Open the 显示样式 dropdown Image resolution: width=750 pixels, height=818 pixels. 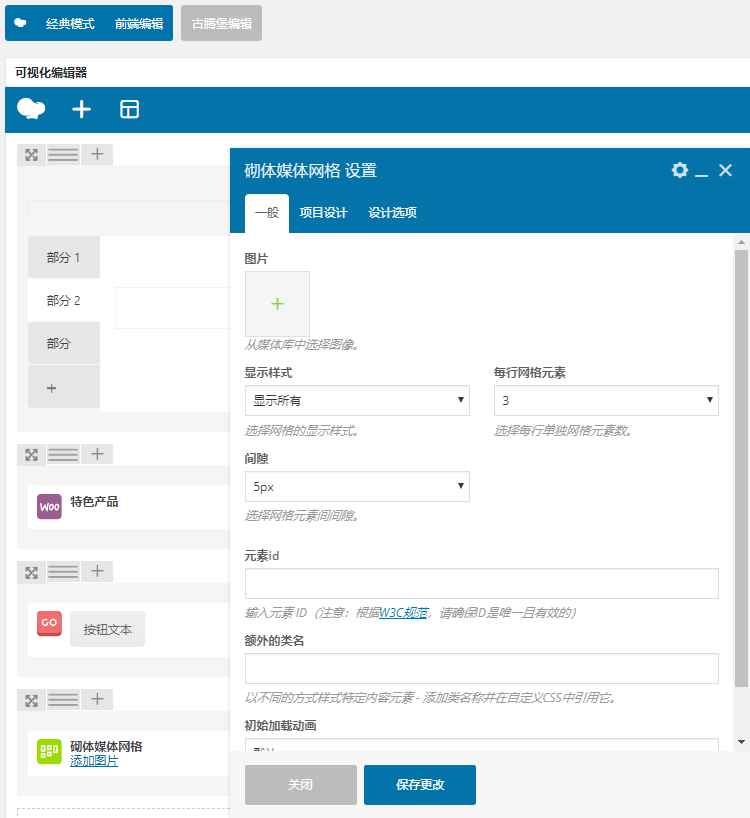357,401
